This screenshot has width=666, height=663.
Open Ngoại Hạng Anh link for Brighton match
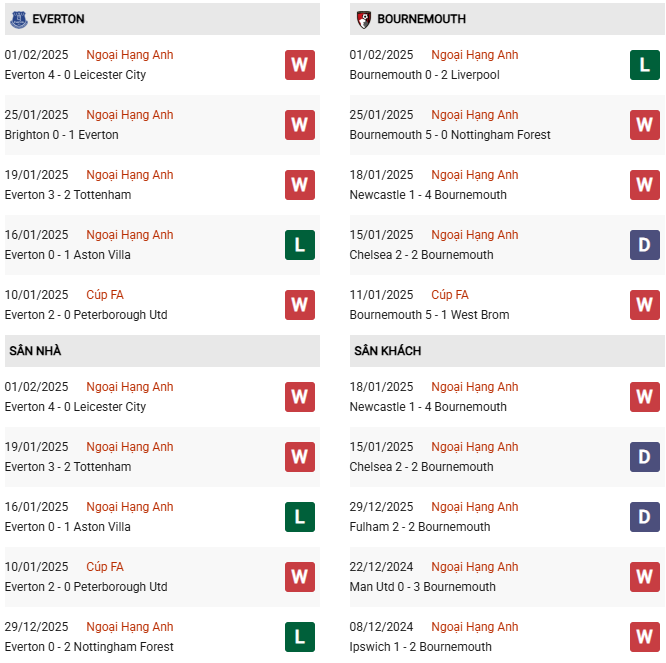[x=130, y=115]
